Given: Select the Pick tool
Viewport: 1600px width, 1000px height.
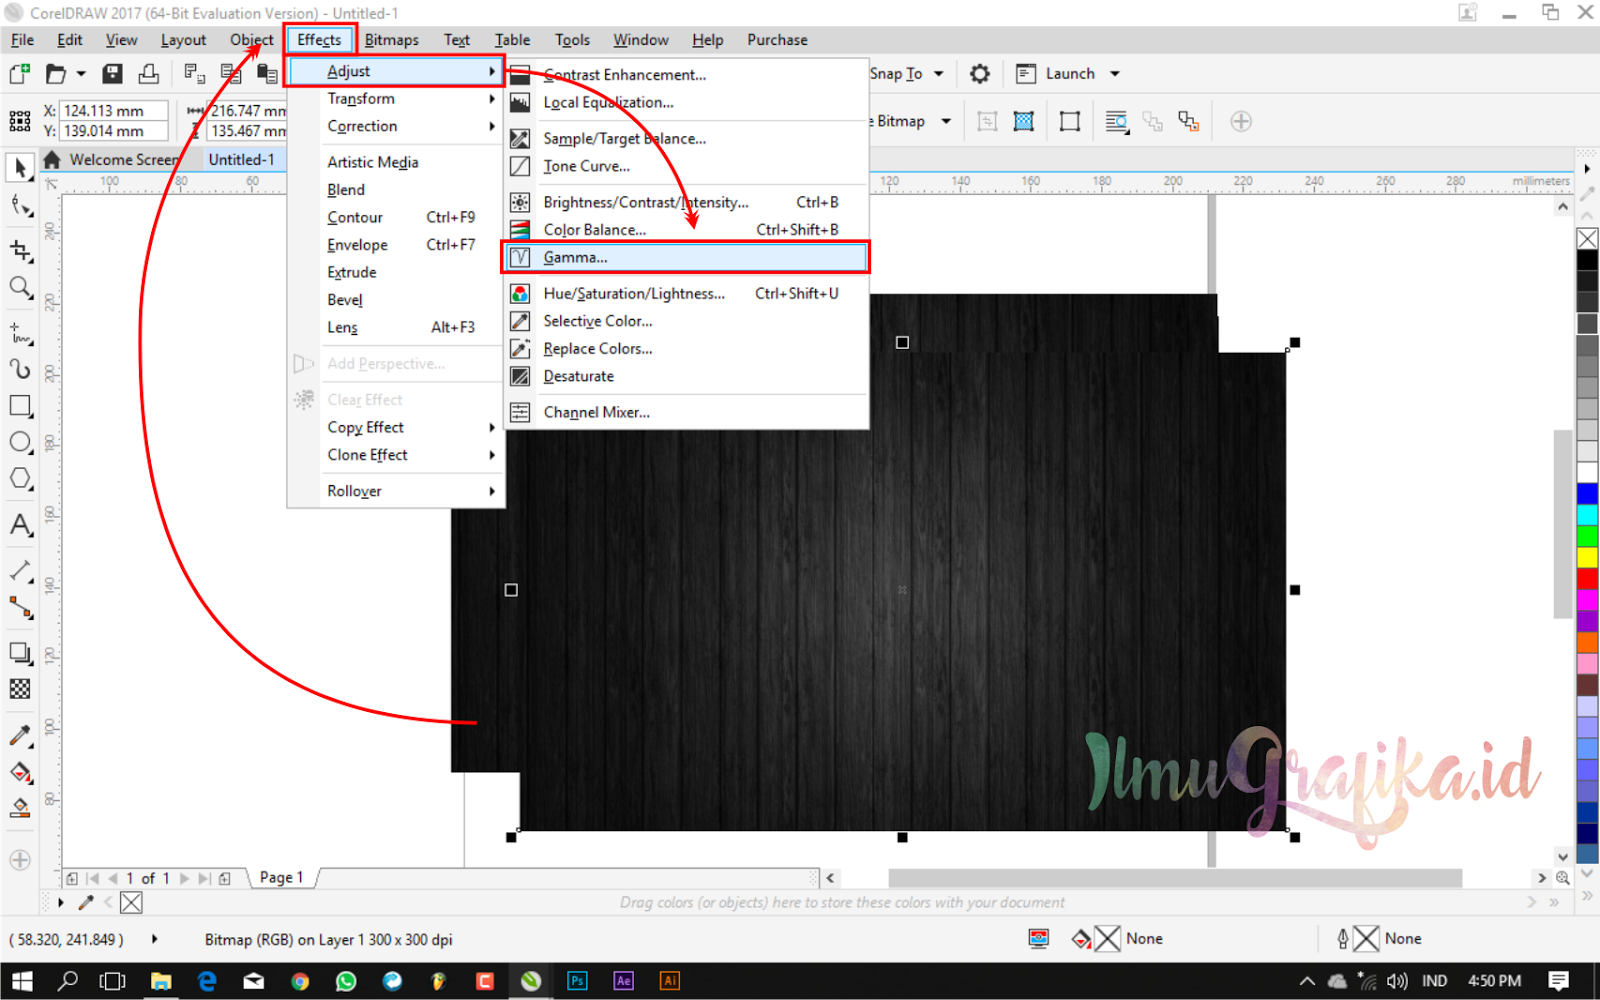Looking at the screenshot, I should tap(19, 168).
